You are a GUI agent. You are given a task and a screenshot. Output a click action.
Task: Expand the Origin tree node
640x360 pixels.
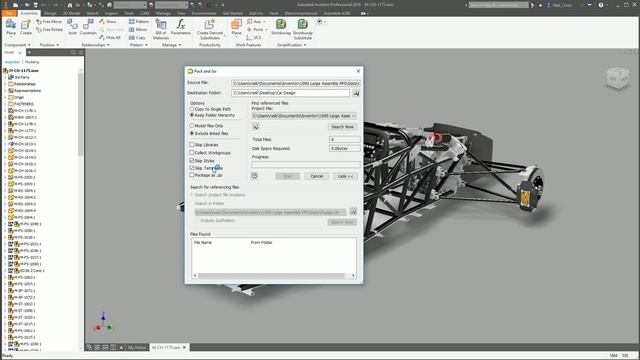click(5, 97)
